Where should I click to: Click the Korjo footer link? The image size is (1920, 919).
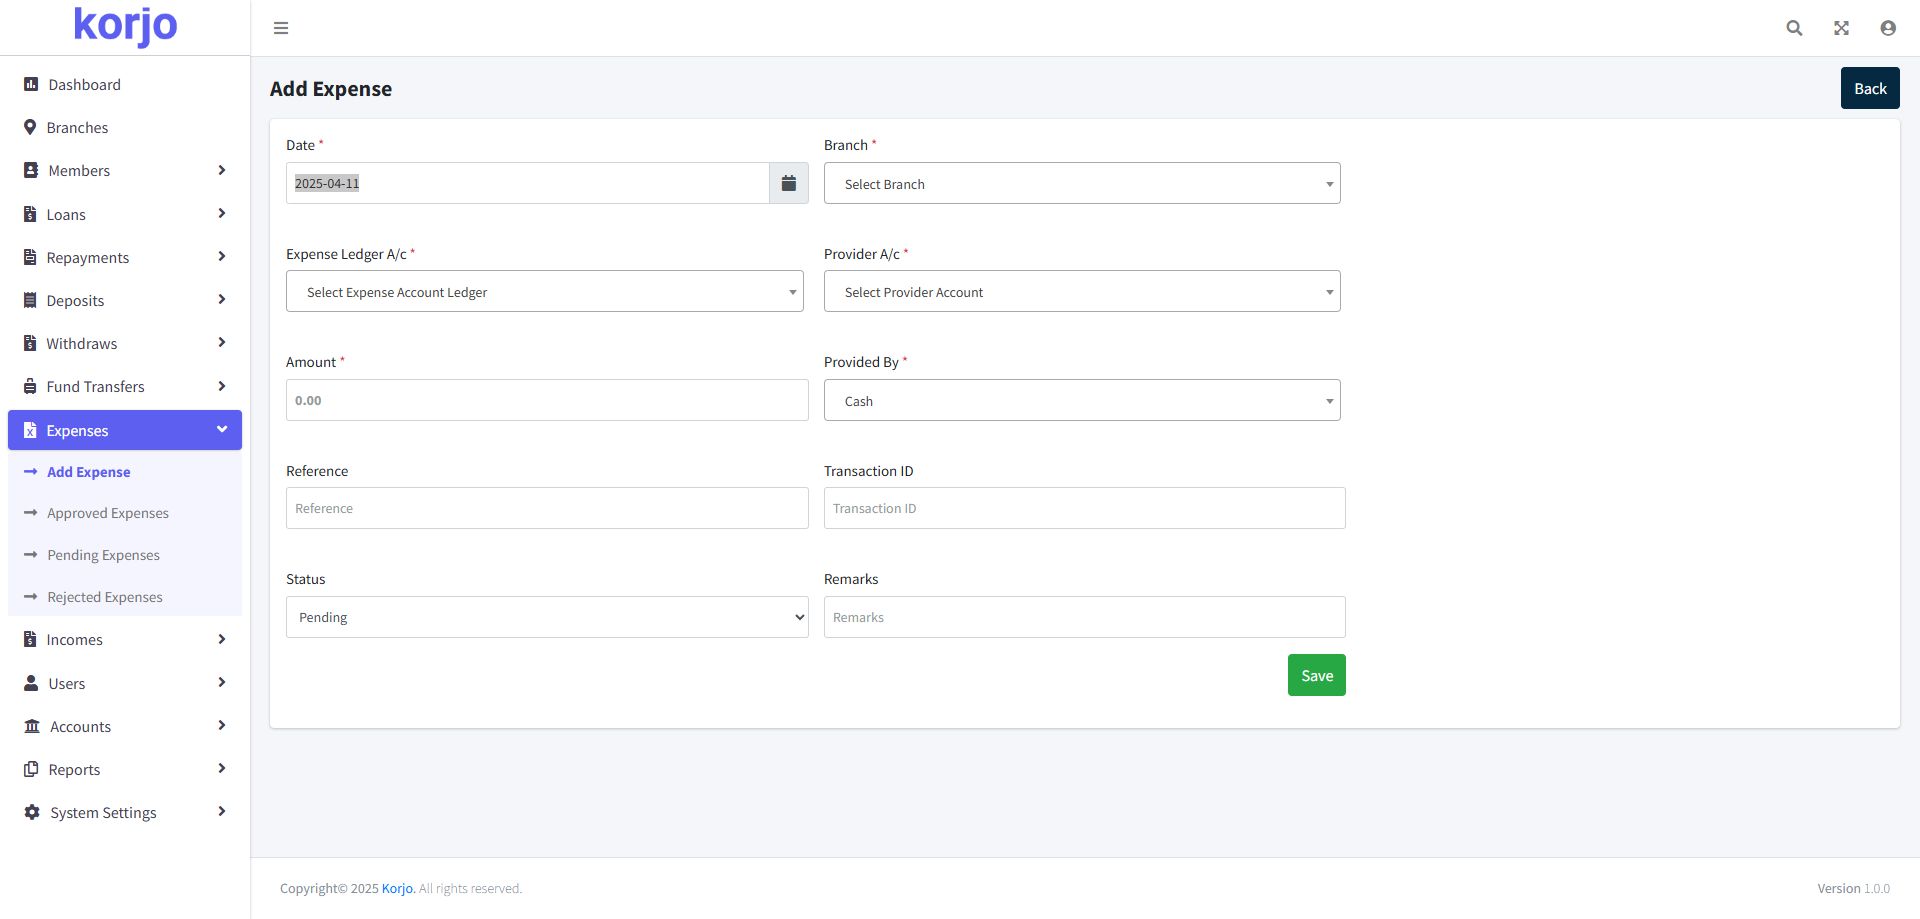(x=397, y=889)
